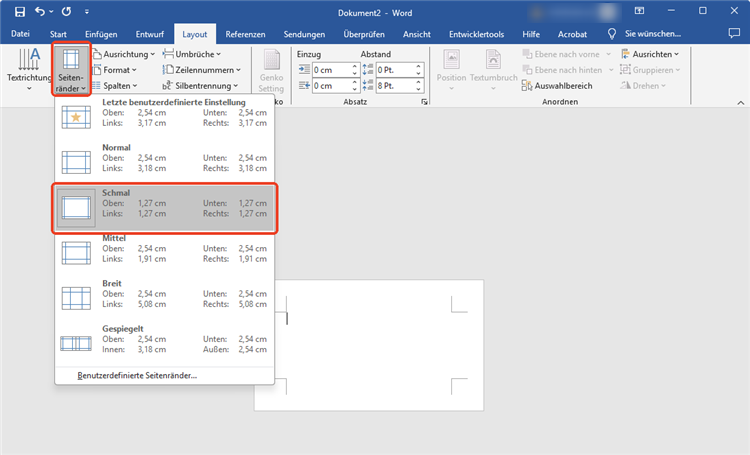Open the Umbrüche dropdown
Viewport: 750px width, 455px height.
(192, 54)
